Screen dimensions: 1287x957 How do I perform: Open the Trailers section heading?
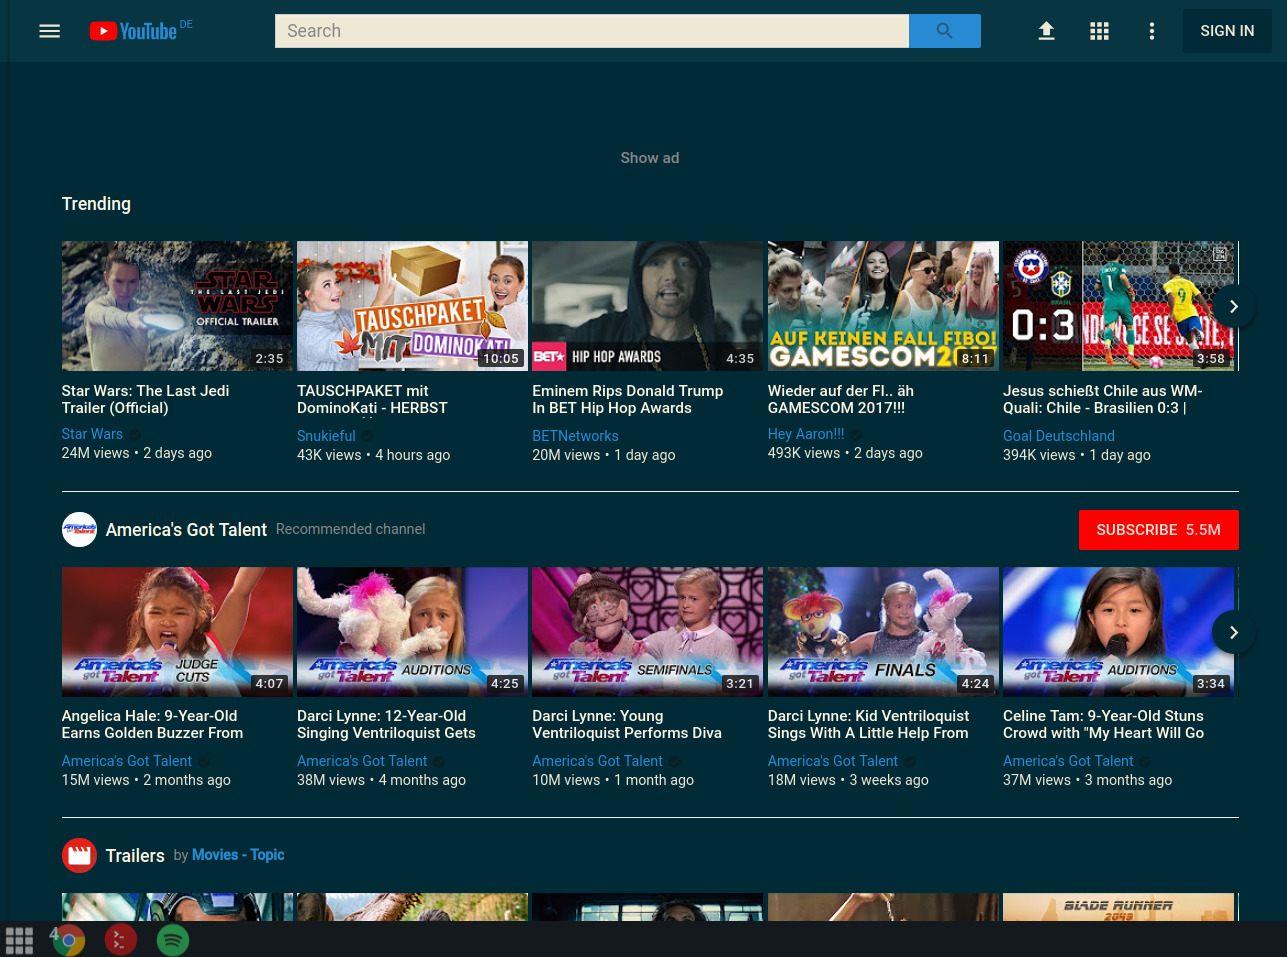click(135, 856)
